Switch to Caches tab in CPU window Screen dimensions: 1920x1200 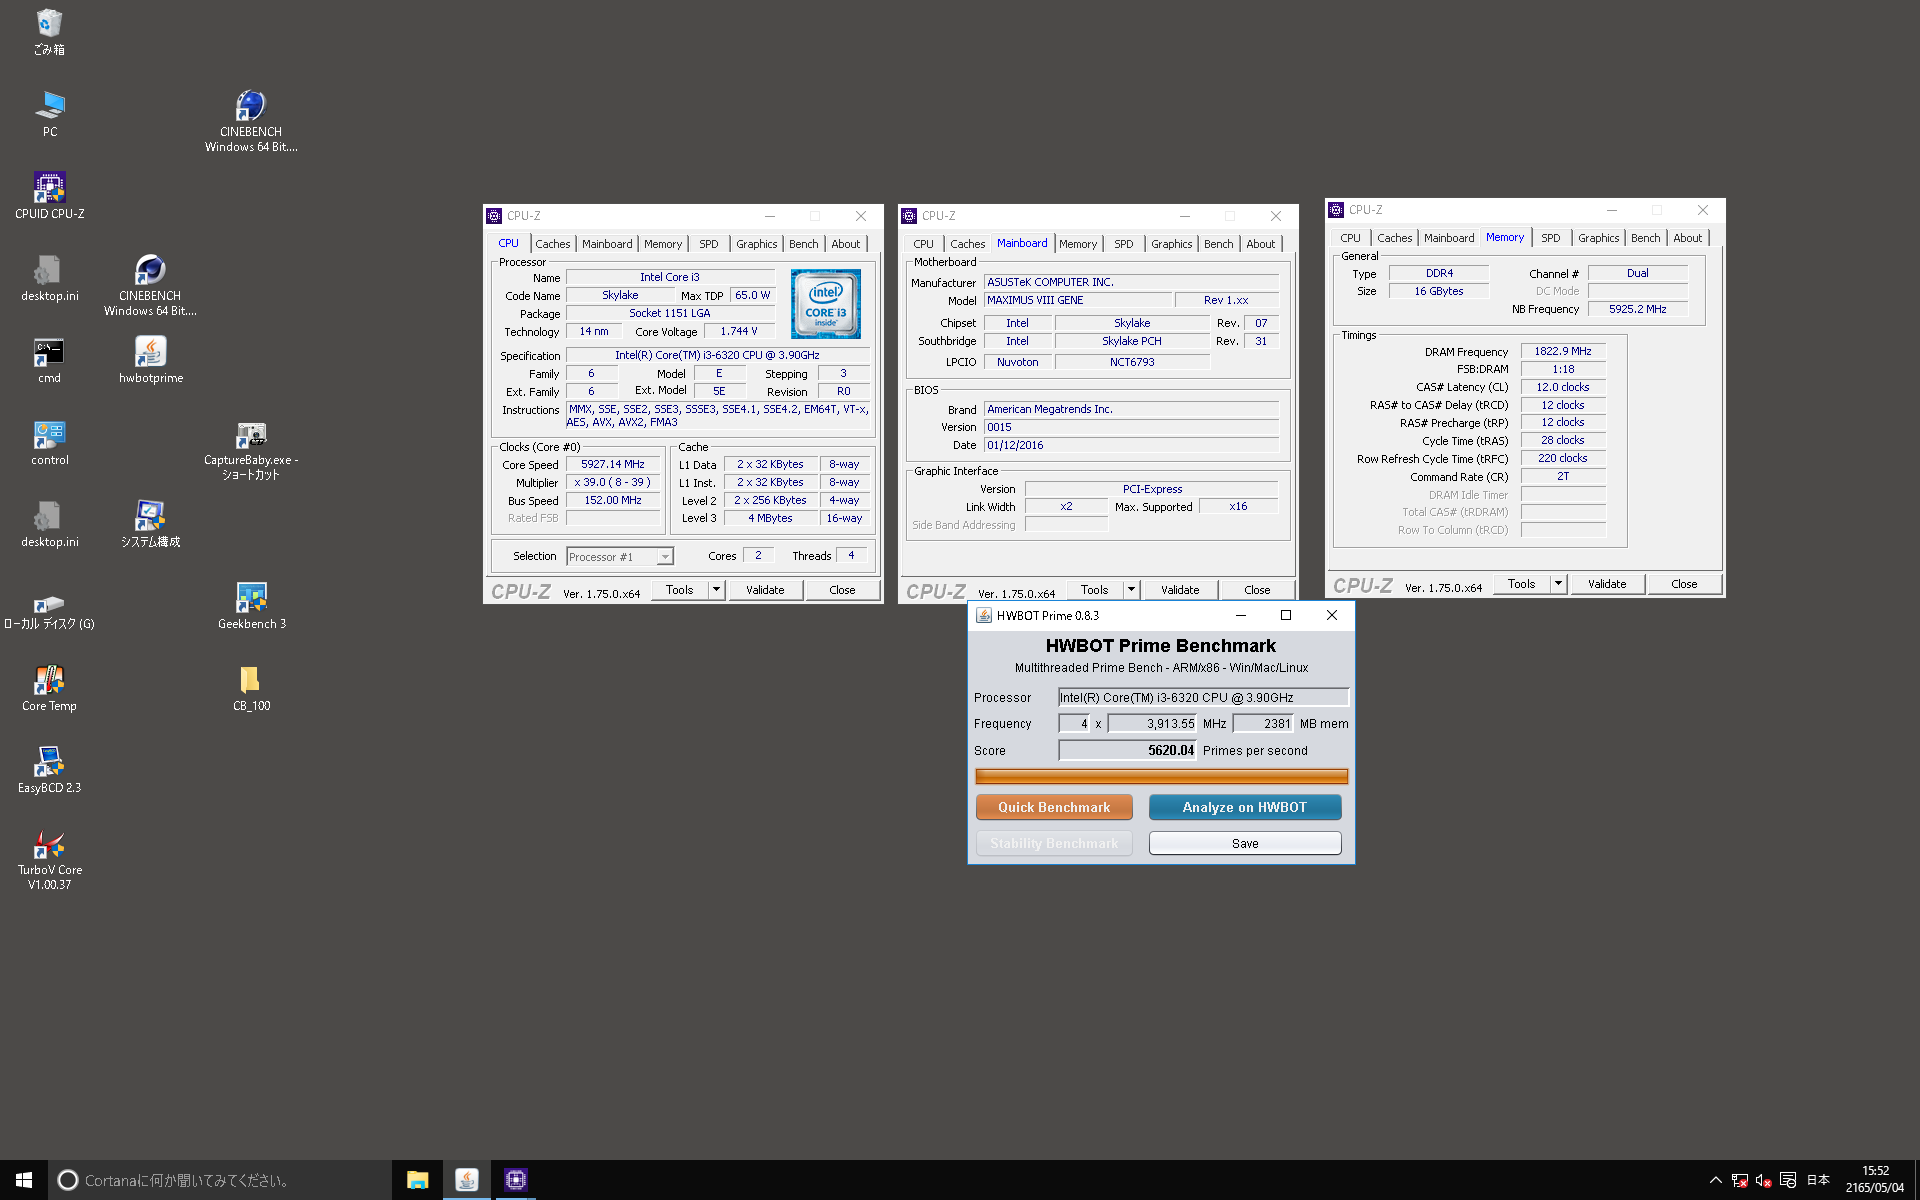[552, 244]
